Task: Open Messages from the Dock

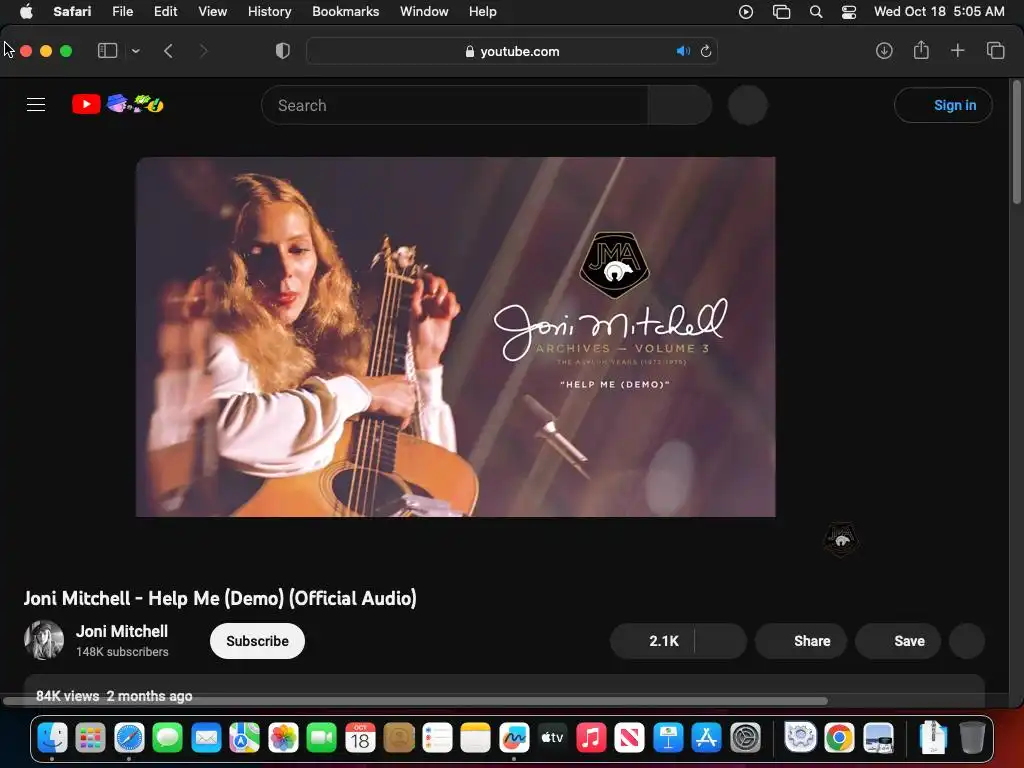Action: point(167,738)
